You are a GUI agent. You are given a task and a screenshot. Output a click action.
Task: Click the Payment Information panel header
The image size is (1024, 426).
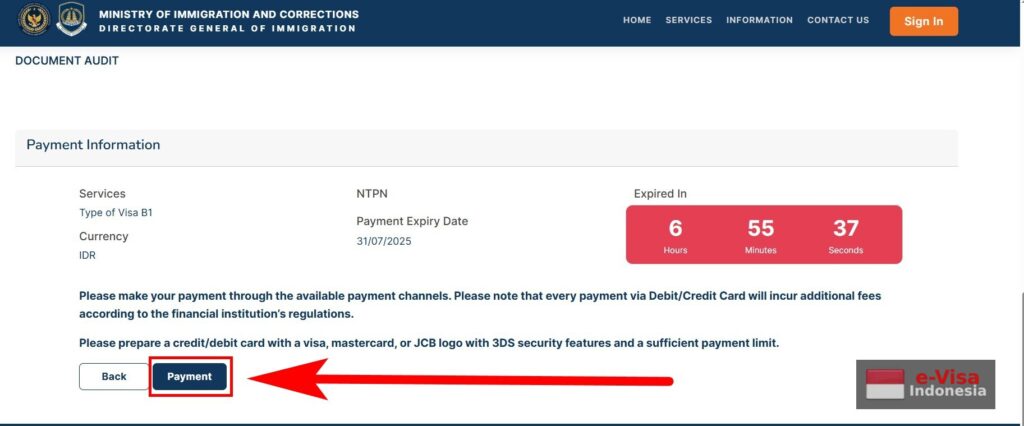click(x=486, y=145)
